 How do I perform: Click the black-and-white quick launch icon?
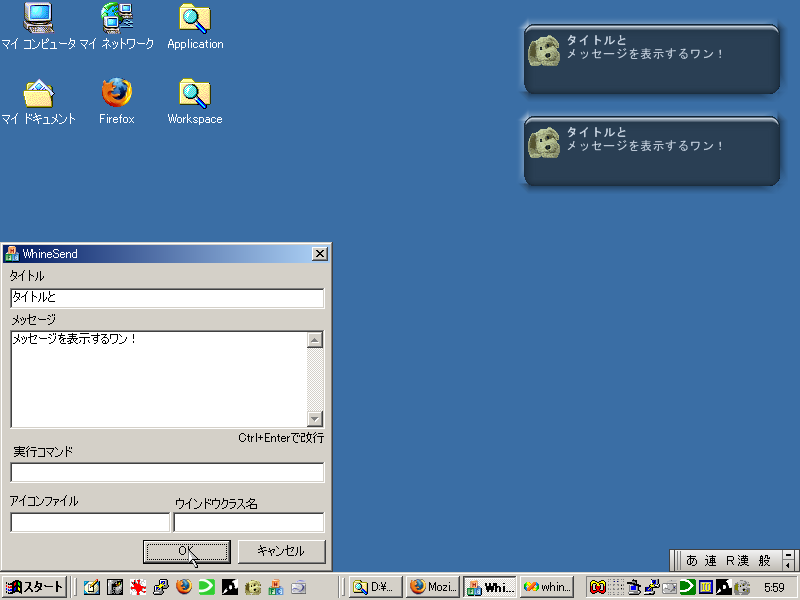[230, 587]
